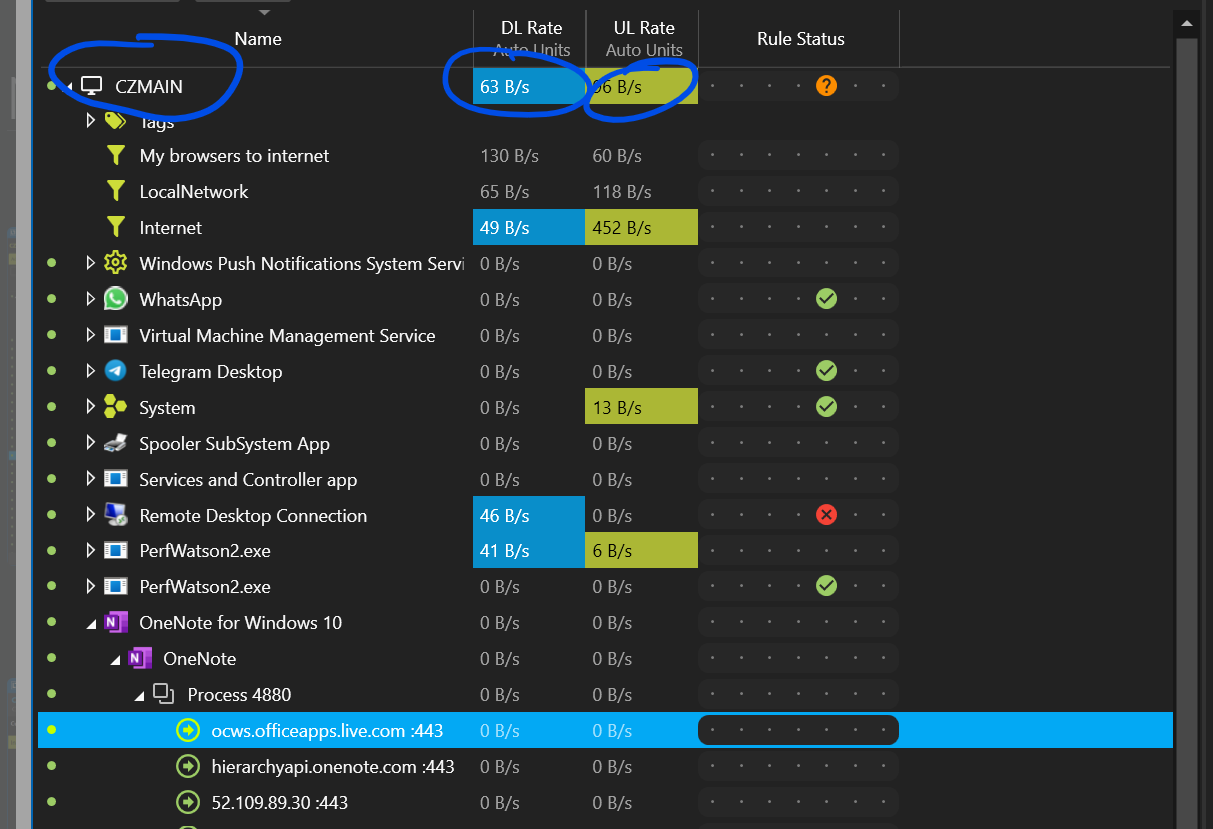The height and width of the screenshot is (829, 1213).
Task: Expand the Virtual Machine Management Service node
Action: pyautogui.click(x=90, y=335)
